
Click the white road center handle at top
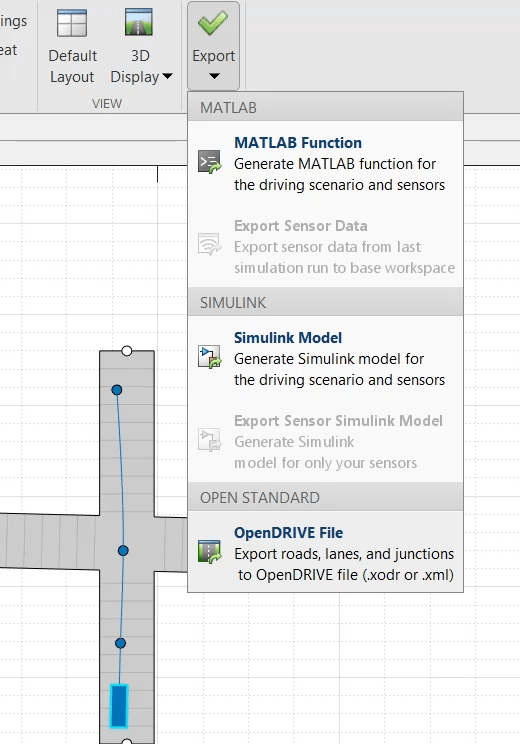[127, 351]
